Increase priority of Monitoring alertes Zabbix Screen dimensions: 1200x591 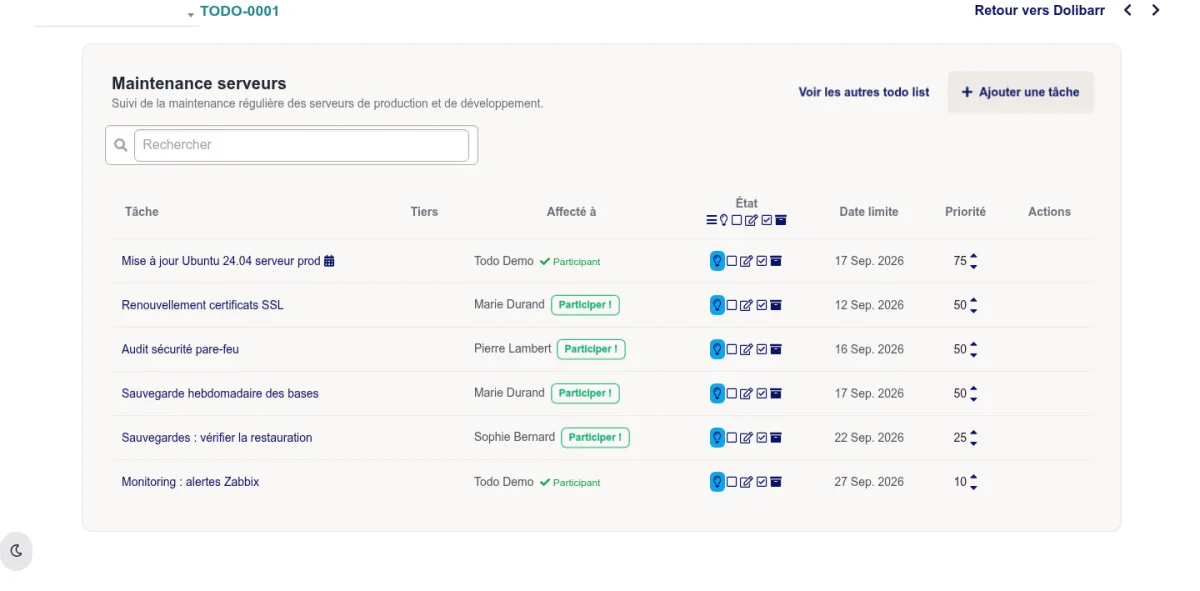point(974,477)
